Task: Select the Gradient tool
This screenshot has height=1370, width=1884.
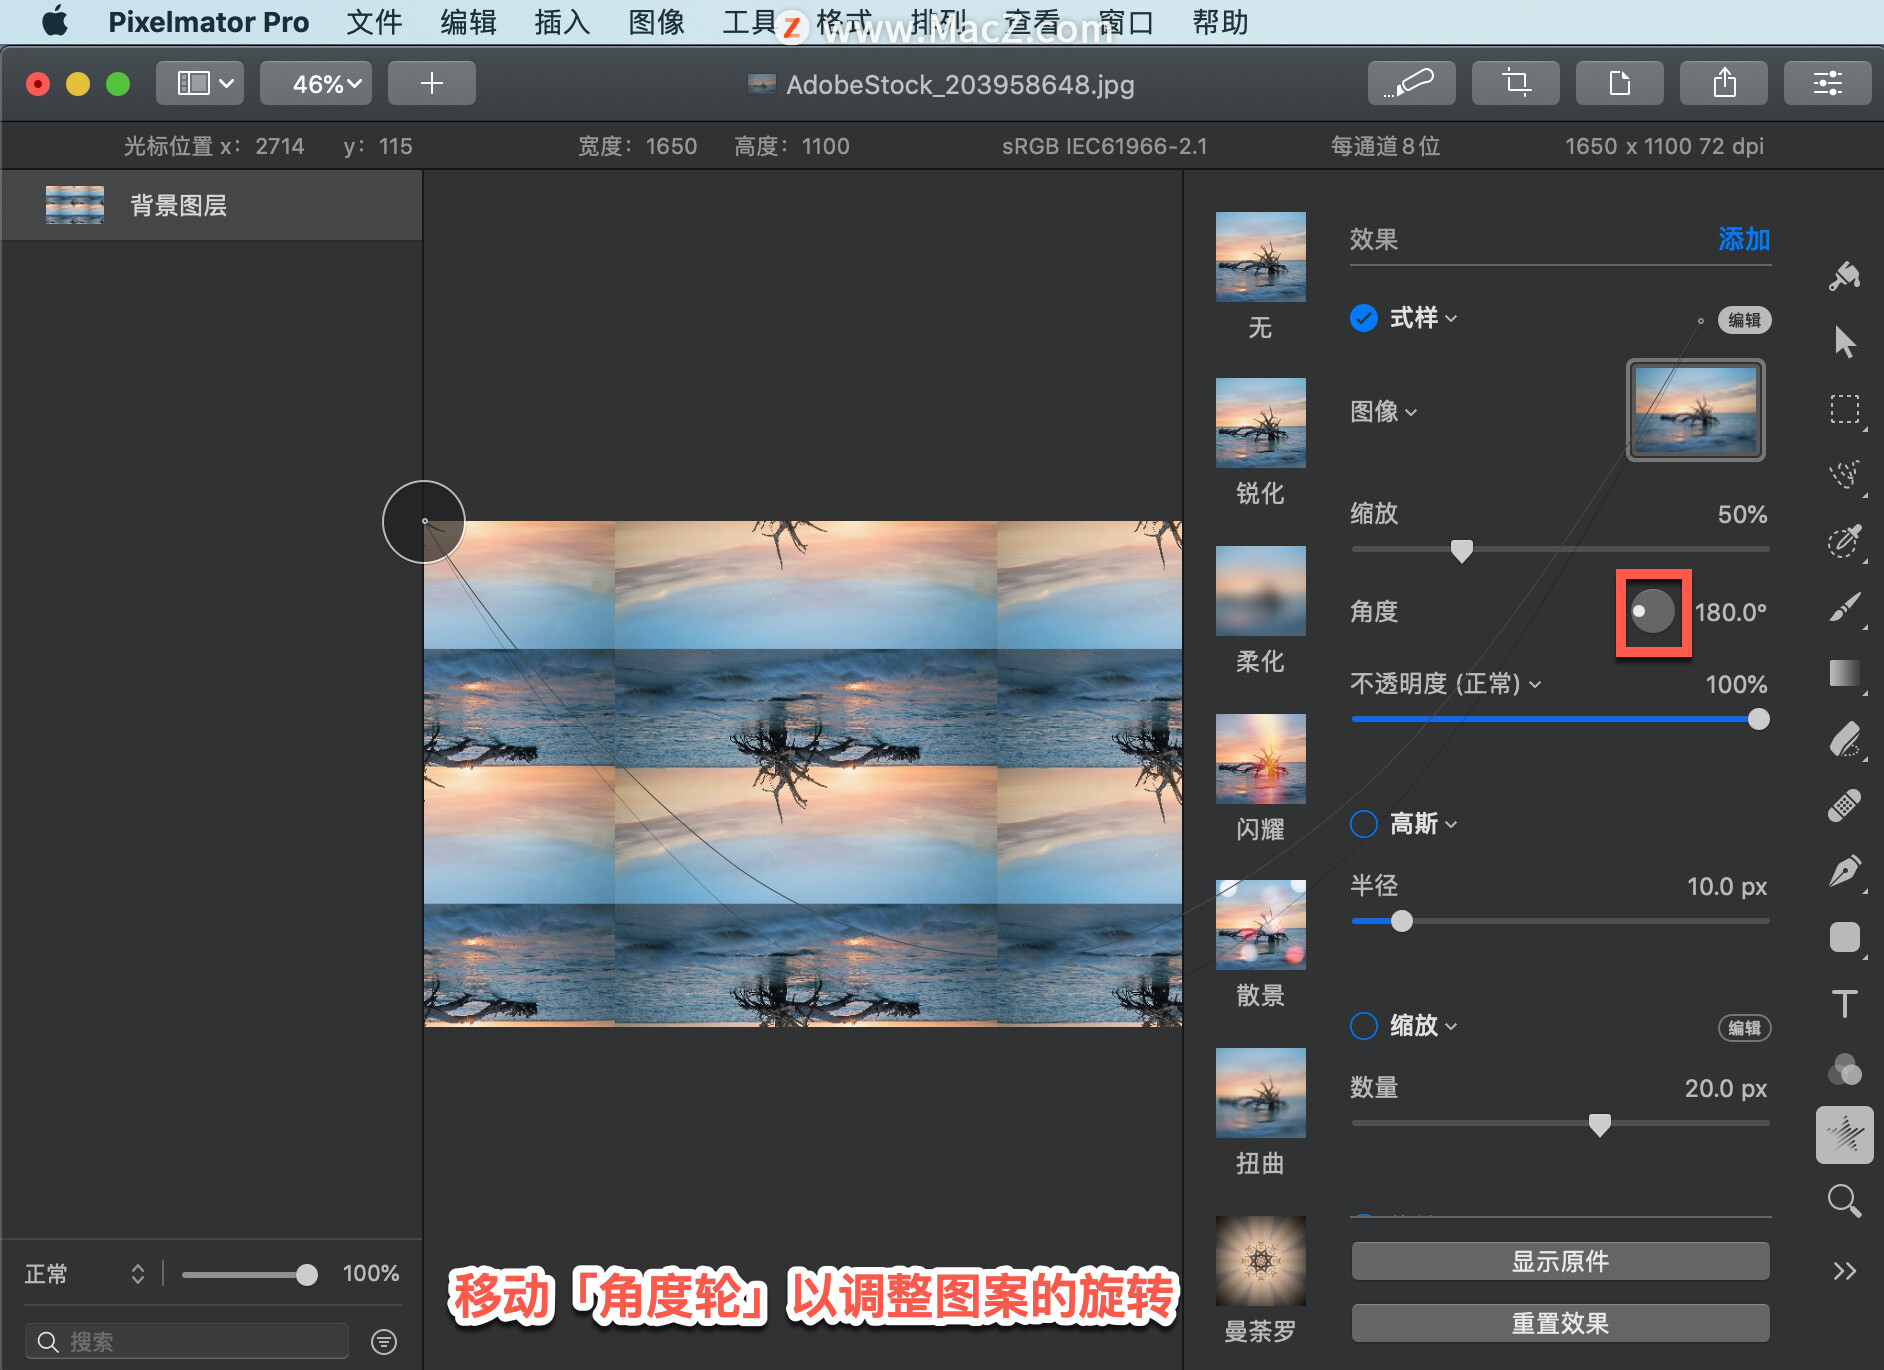Action: (x=1844, y=673)
